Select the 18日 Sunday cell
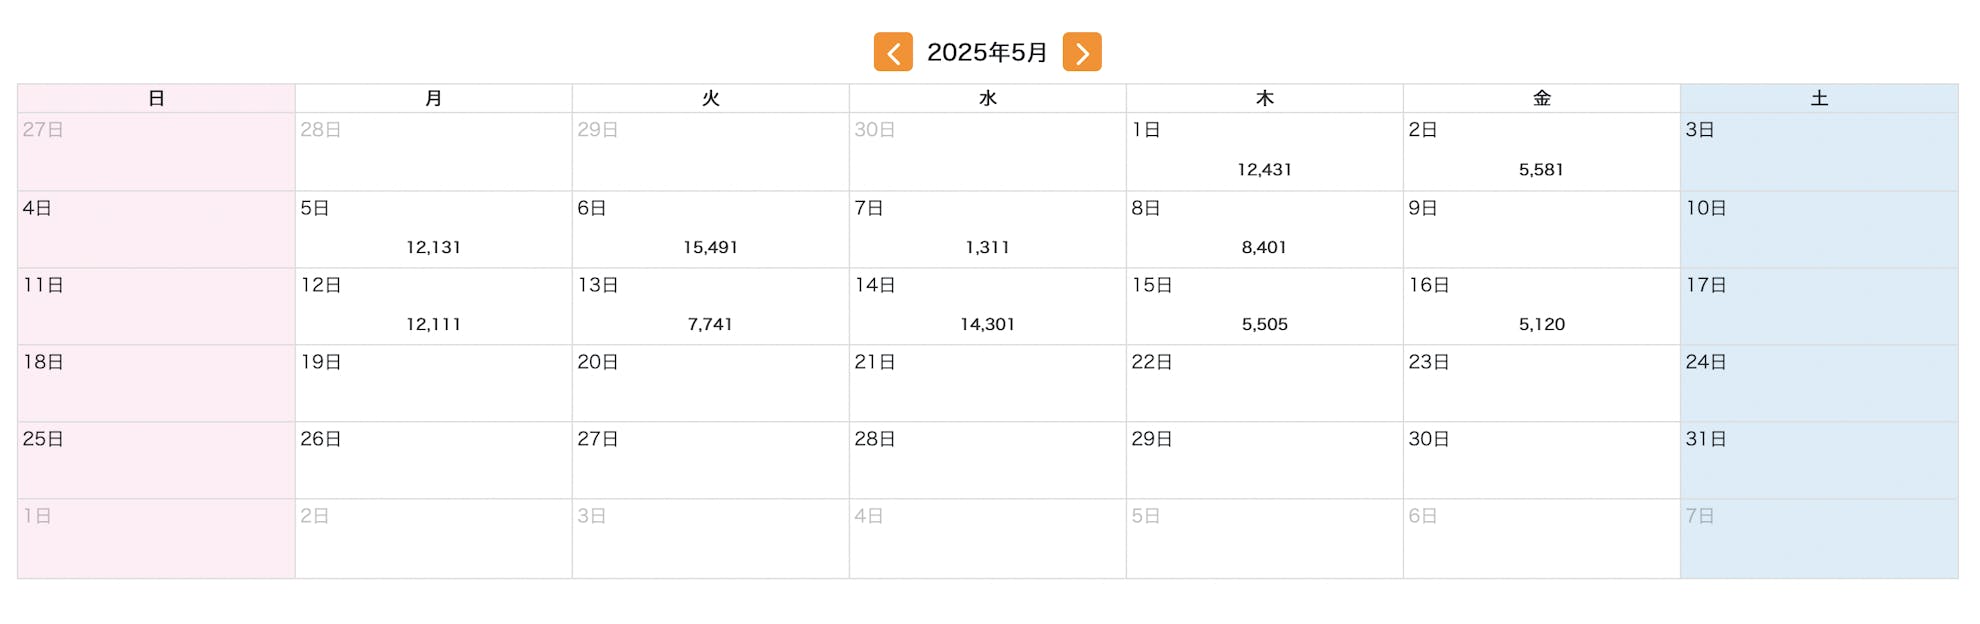1980x624 pixels. (x=156, y=383)
